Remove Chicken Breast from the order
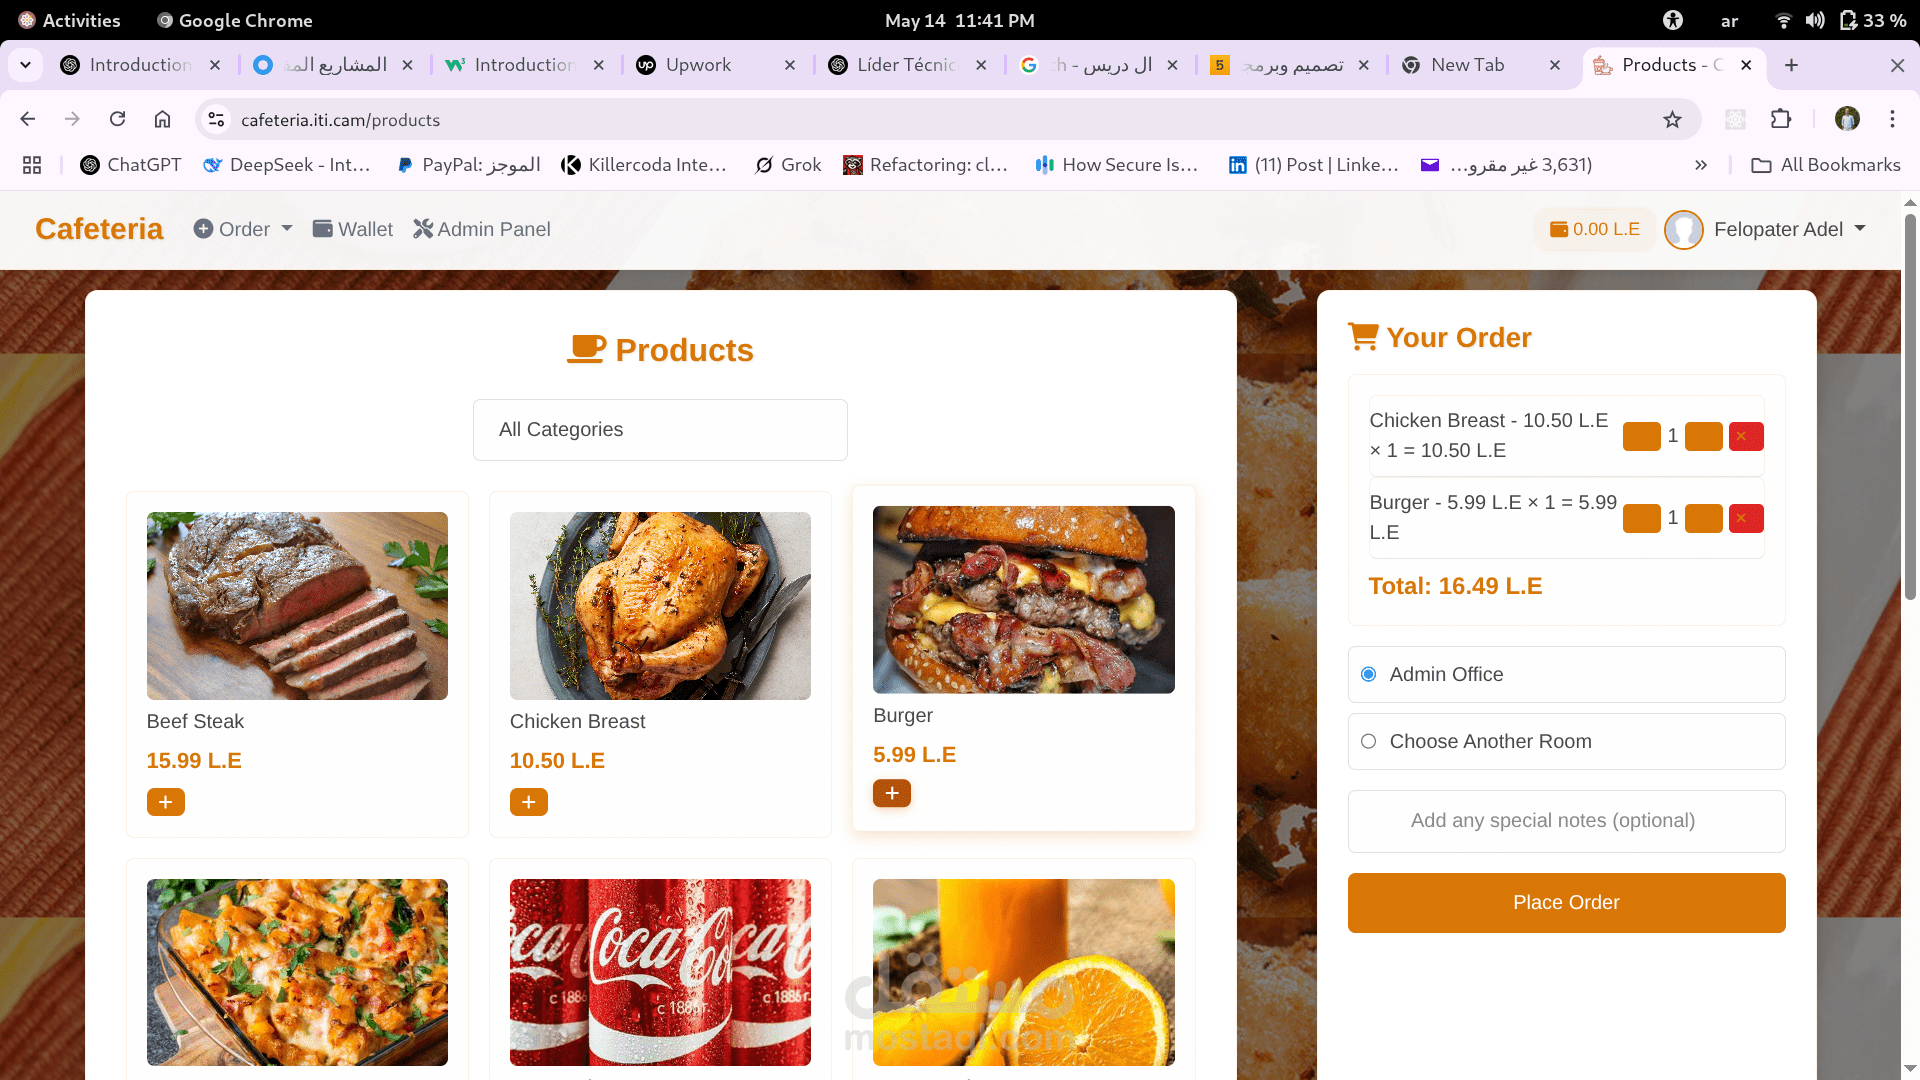The image size is (1920, 1080). 1745,437
